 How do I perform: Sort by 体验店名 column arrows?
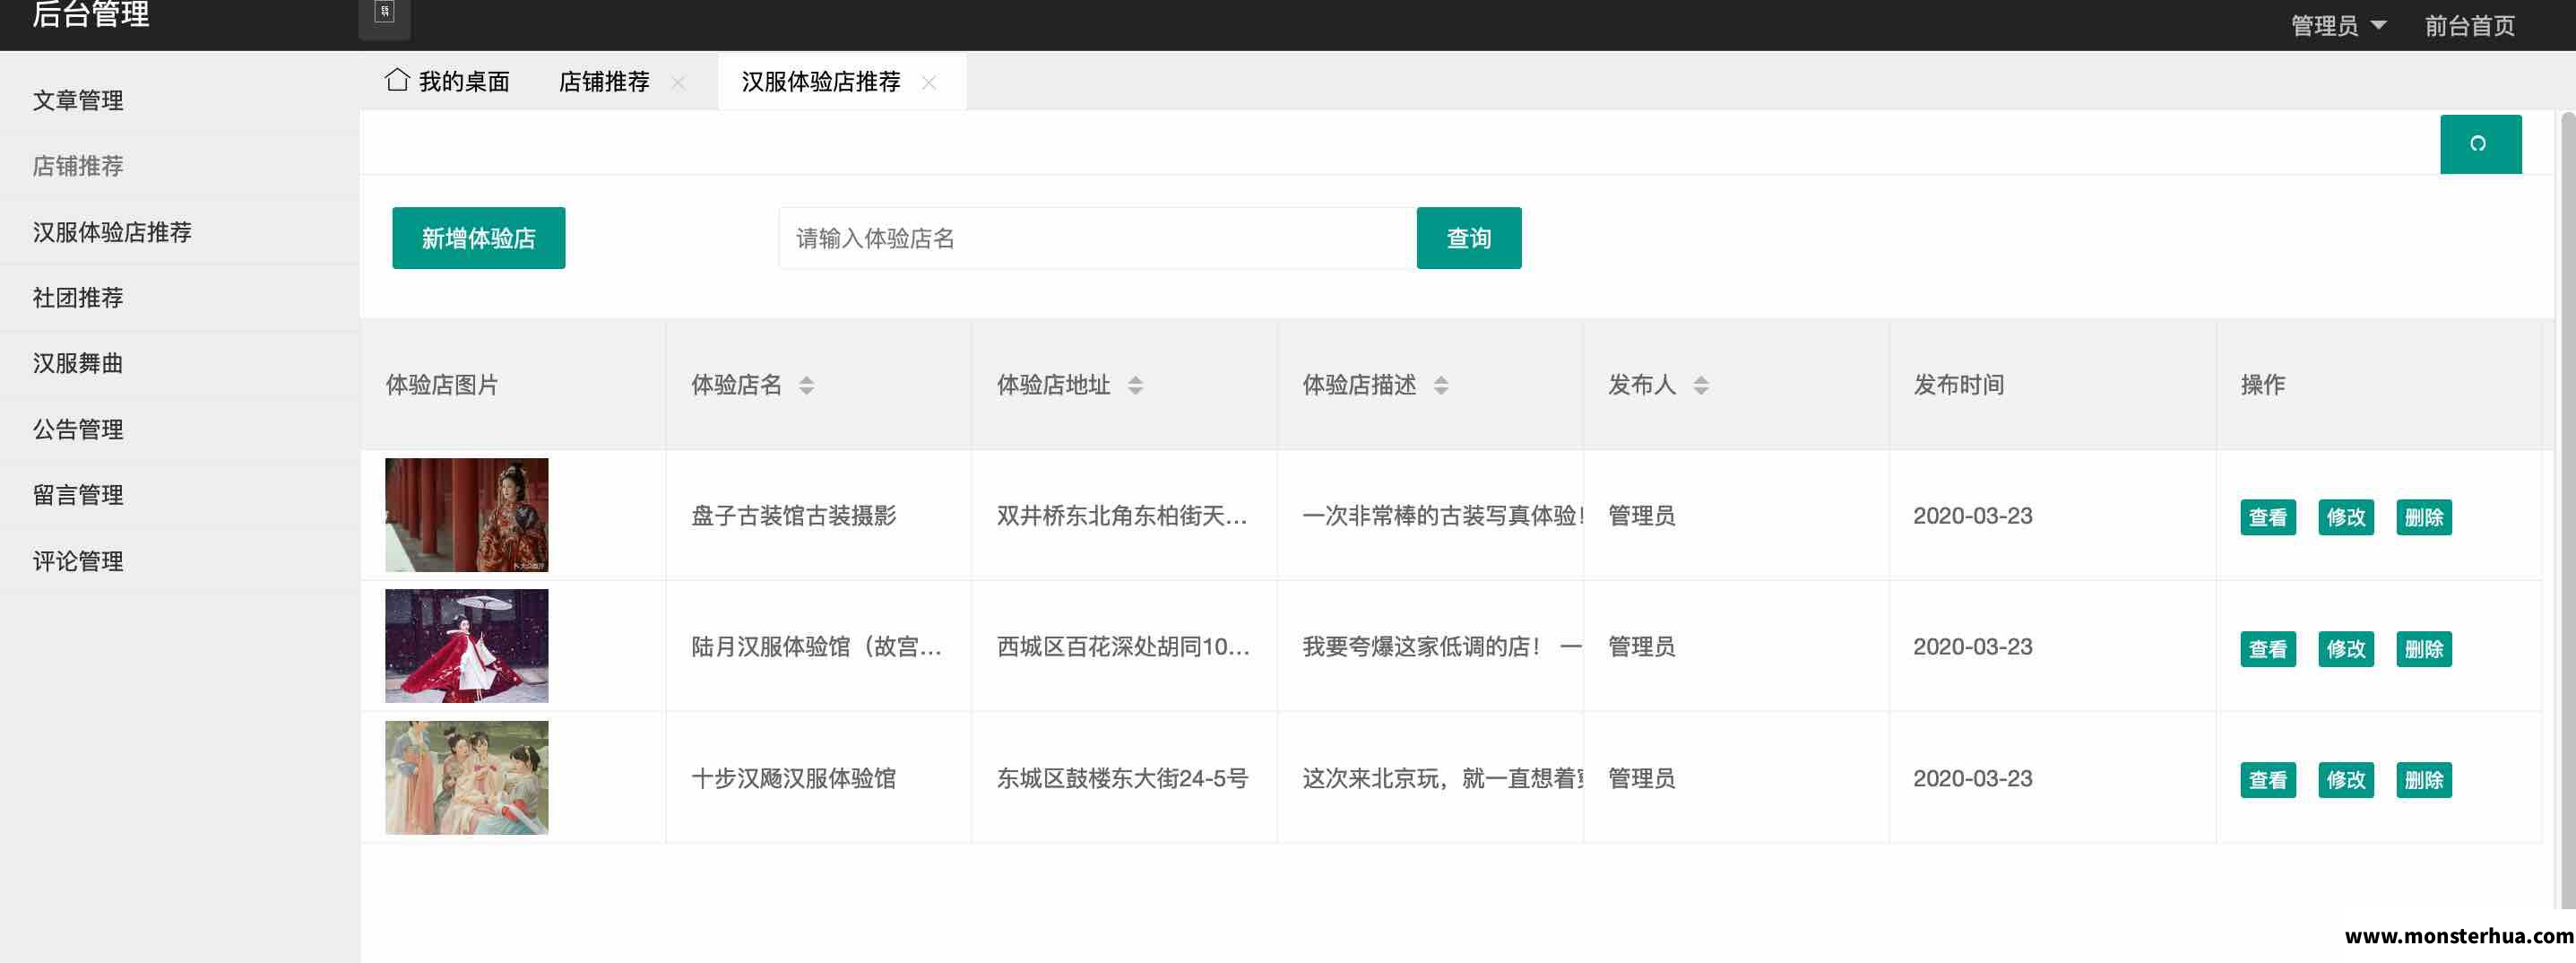click(x=806, y=385)
